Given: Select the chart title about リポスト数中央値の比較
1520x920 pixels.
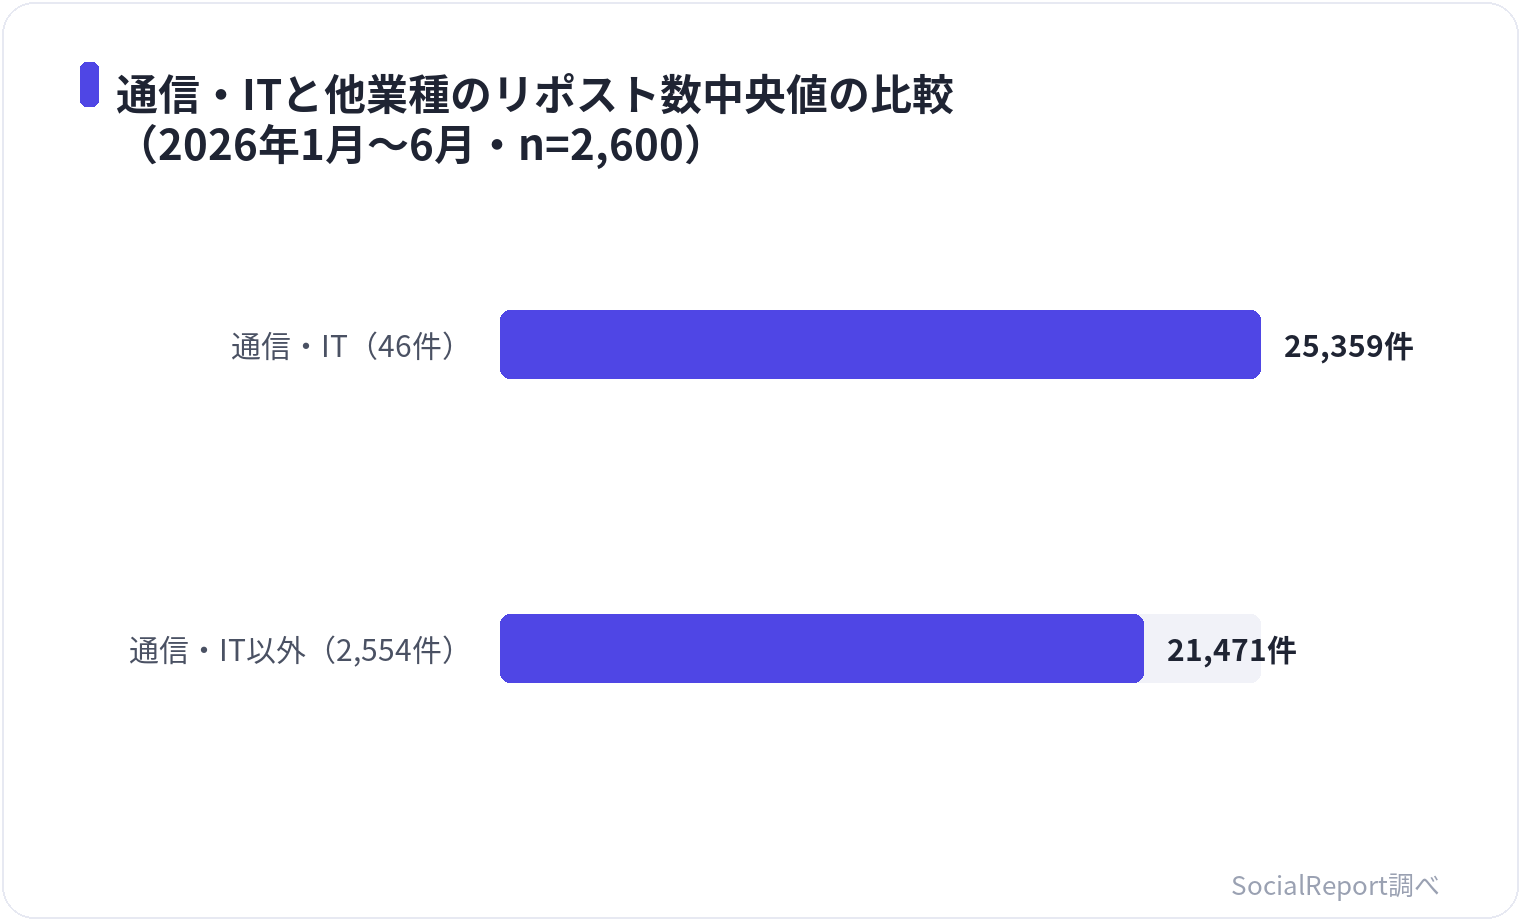Looking at the screenshot, I should pyautogui.click(x=535, y=119).
